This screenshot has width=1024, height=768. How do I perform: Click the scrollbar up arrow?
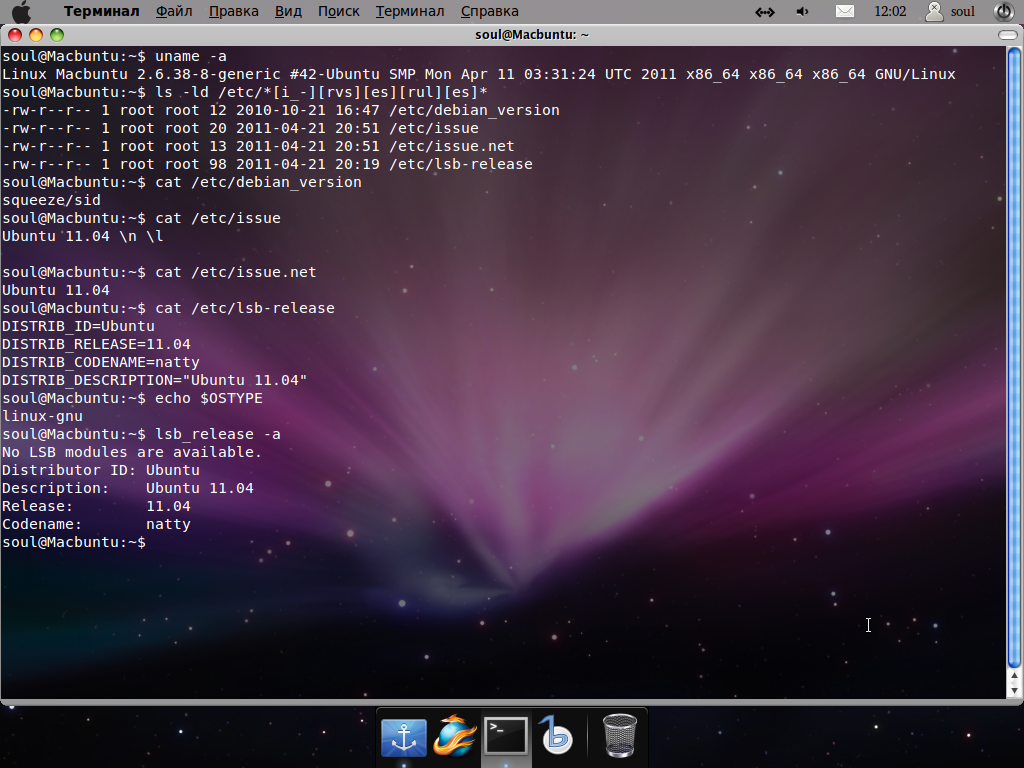[1014, 677]
